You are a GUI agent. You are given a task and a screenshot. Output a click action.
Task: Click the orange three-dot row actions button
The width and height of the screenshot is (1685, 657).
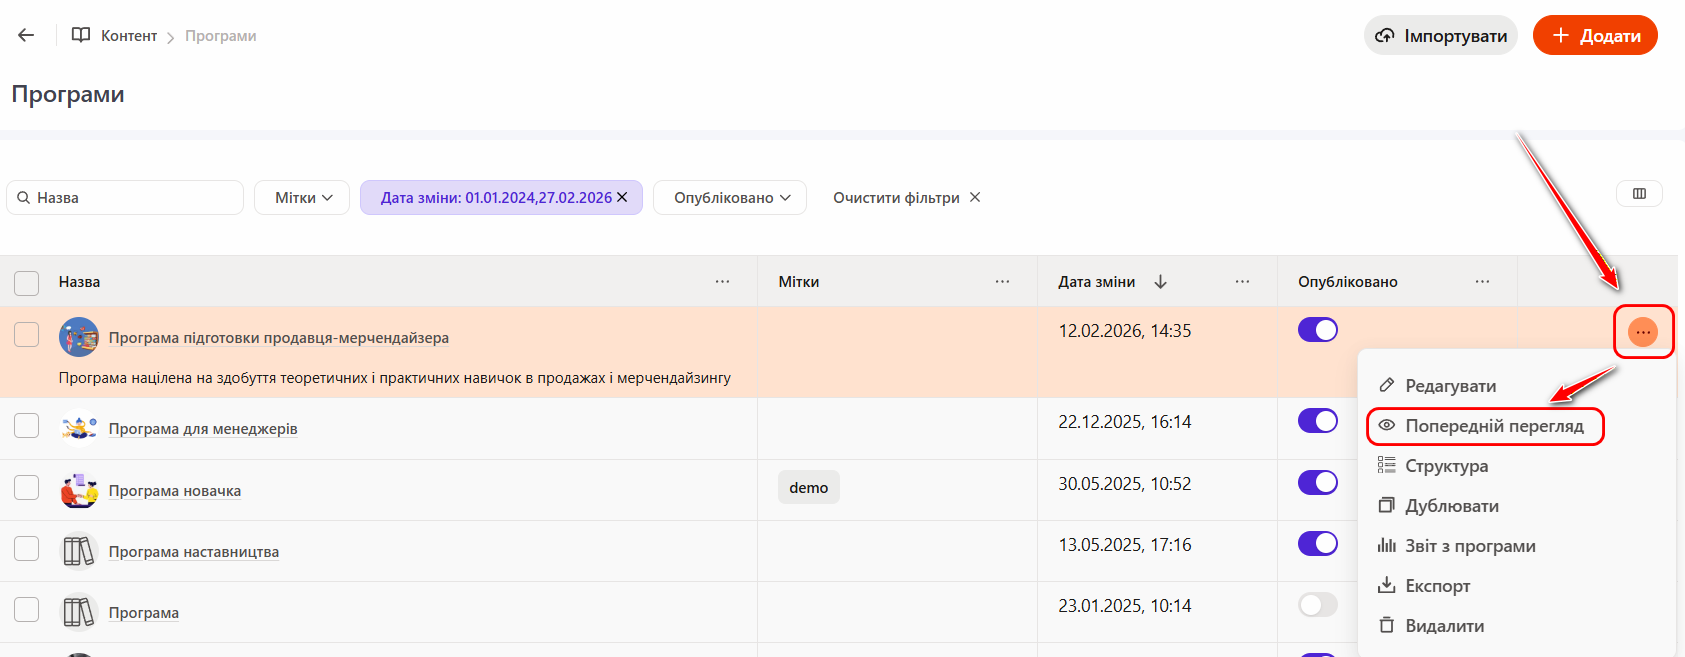pos(1643,332)
